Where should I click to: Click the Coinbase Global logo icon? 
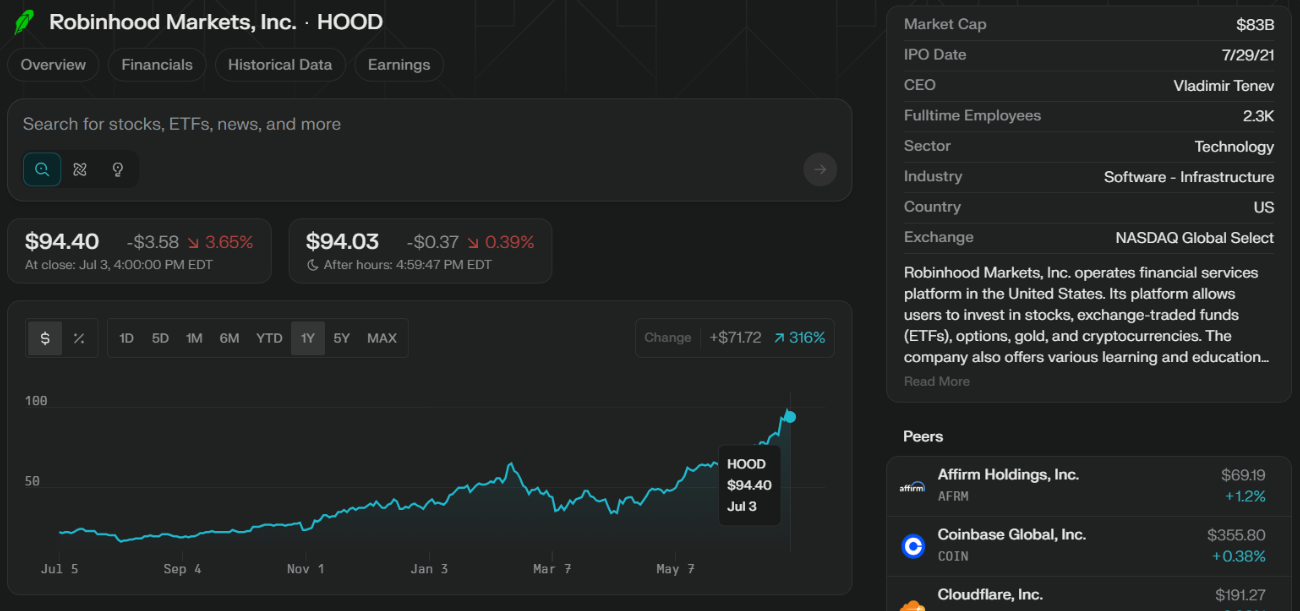click(x=912, y=546)
